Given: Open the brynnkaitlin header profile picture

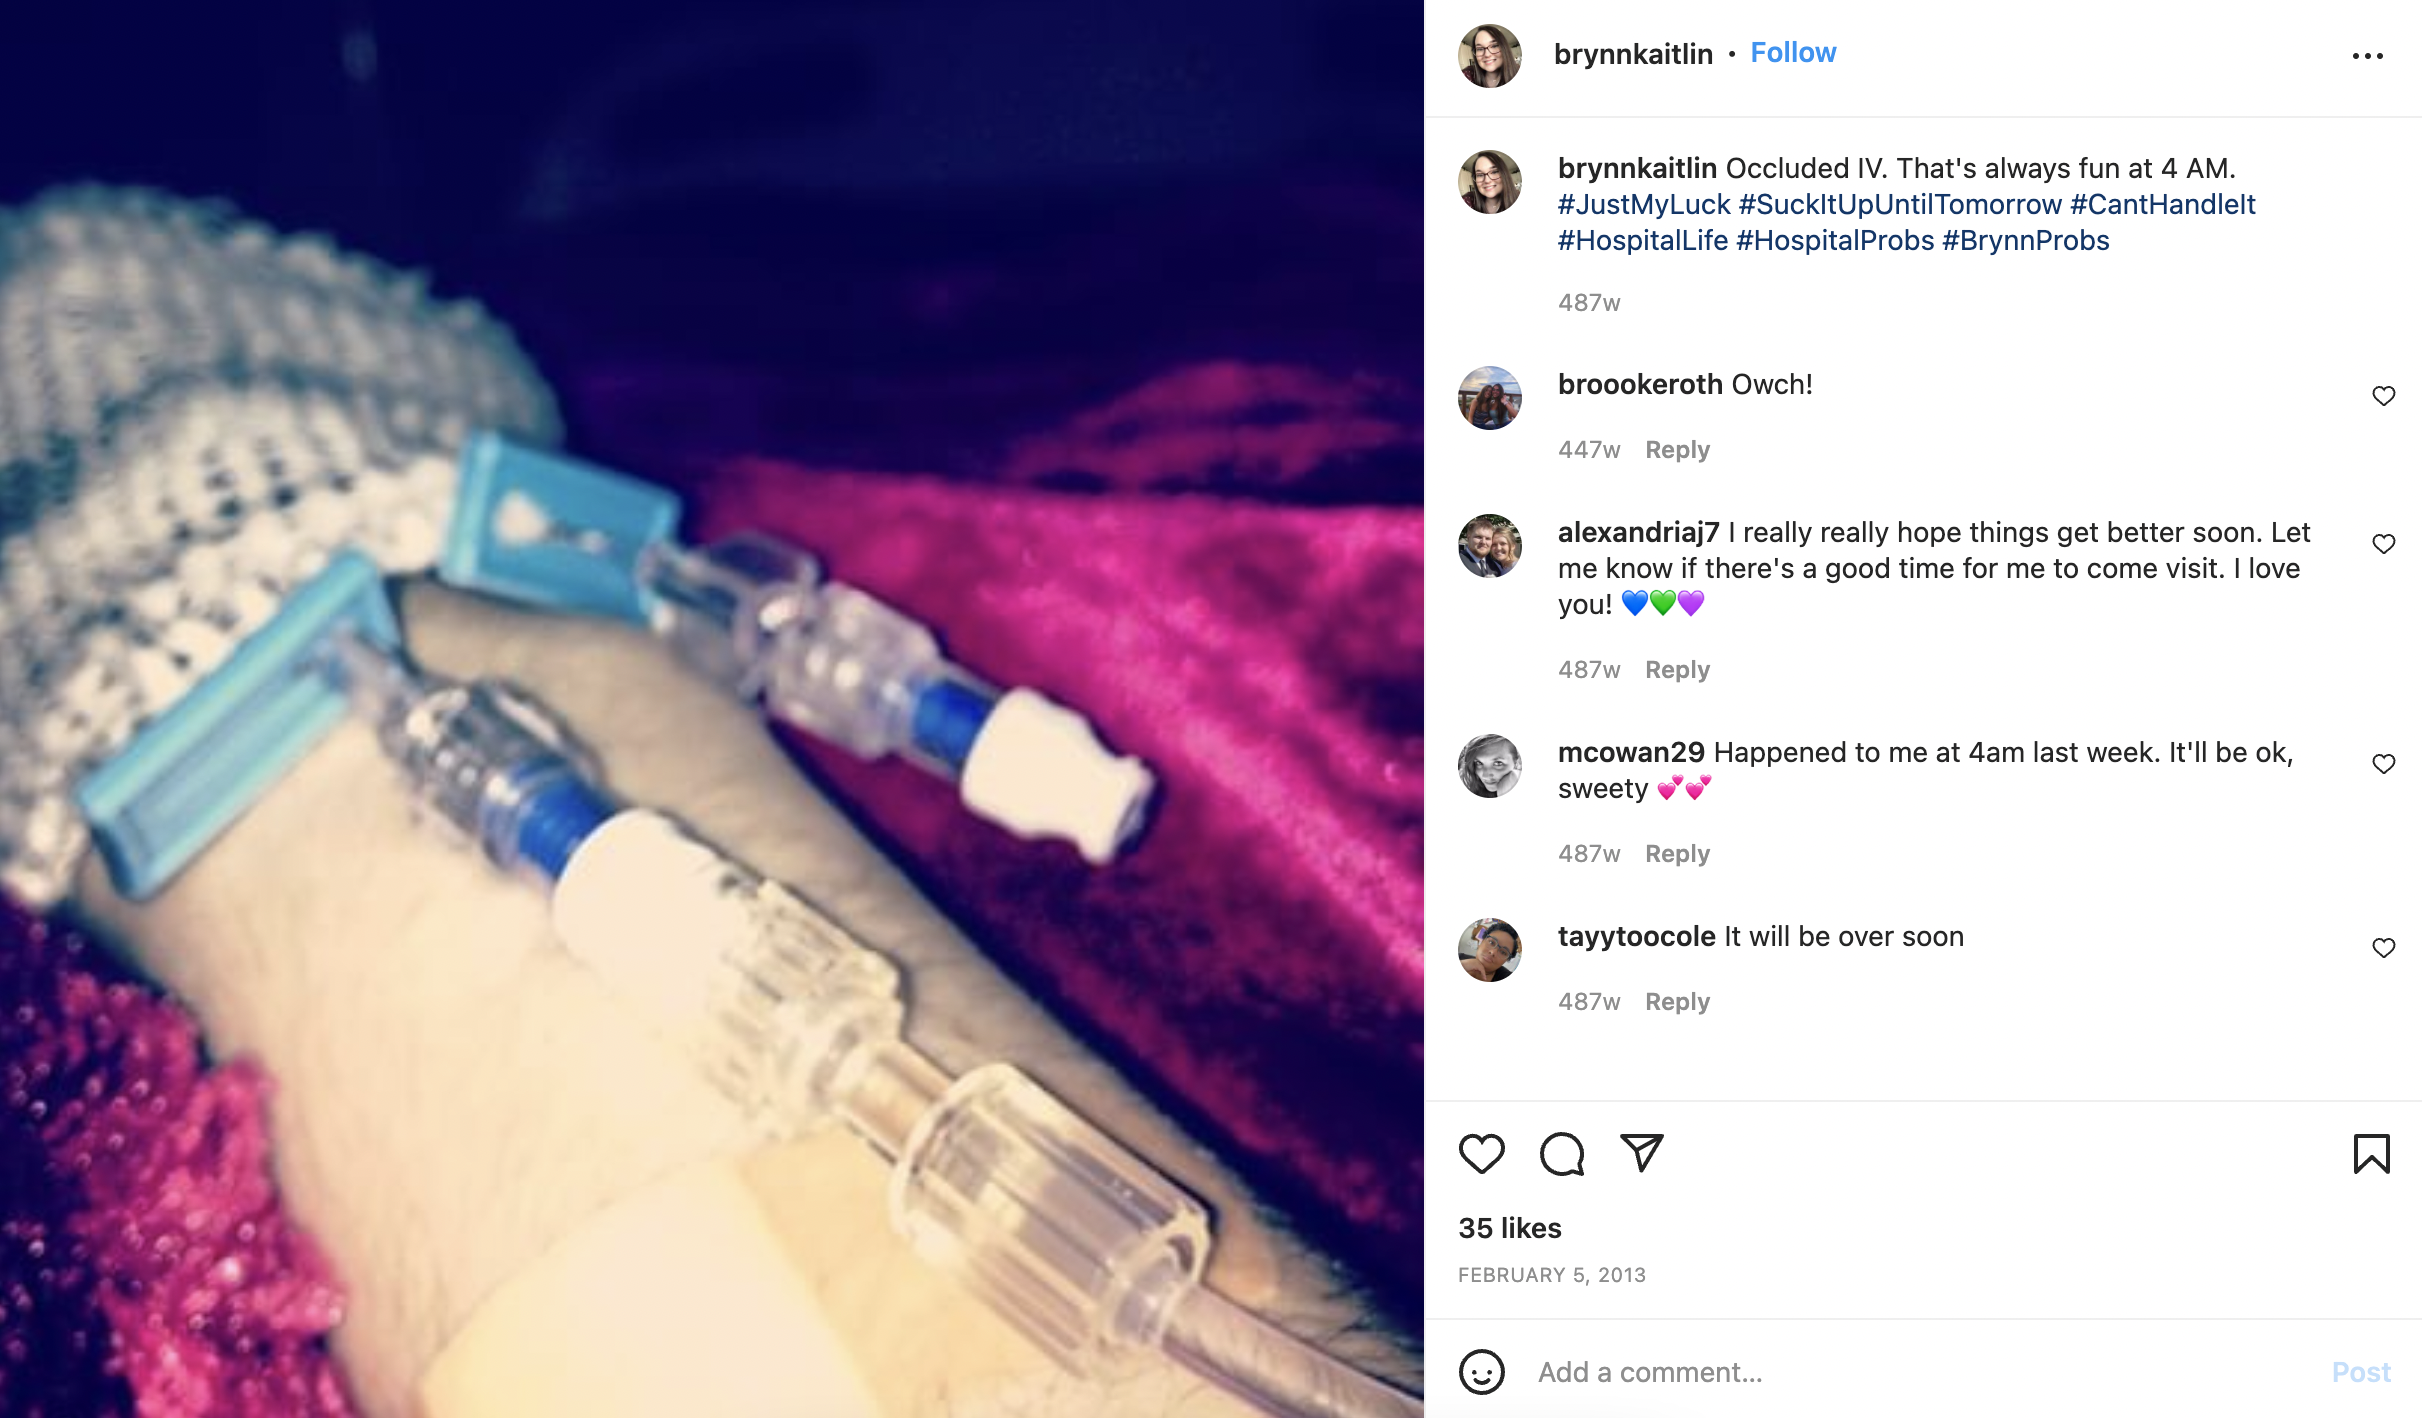Looking at the screenshot, I should tap(1489, 56).
